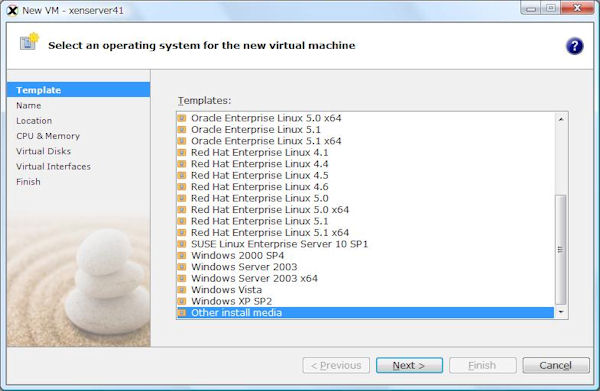Cancel the New VM wizard
This screenshot has width=600, height=391.
tap(556, 365)
